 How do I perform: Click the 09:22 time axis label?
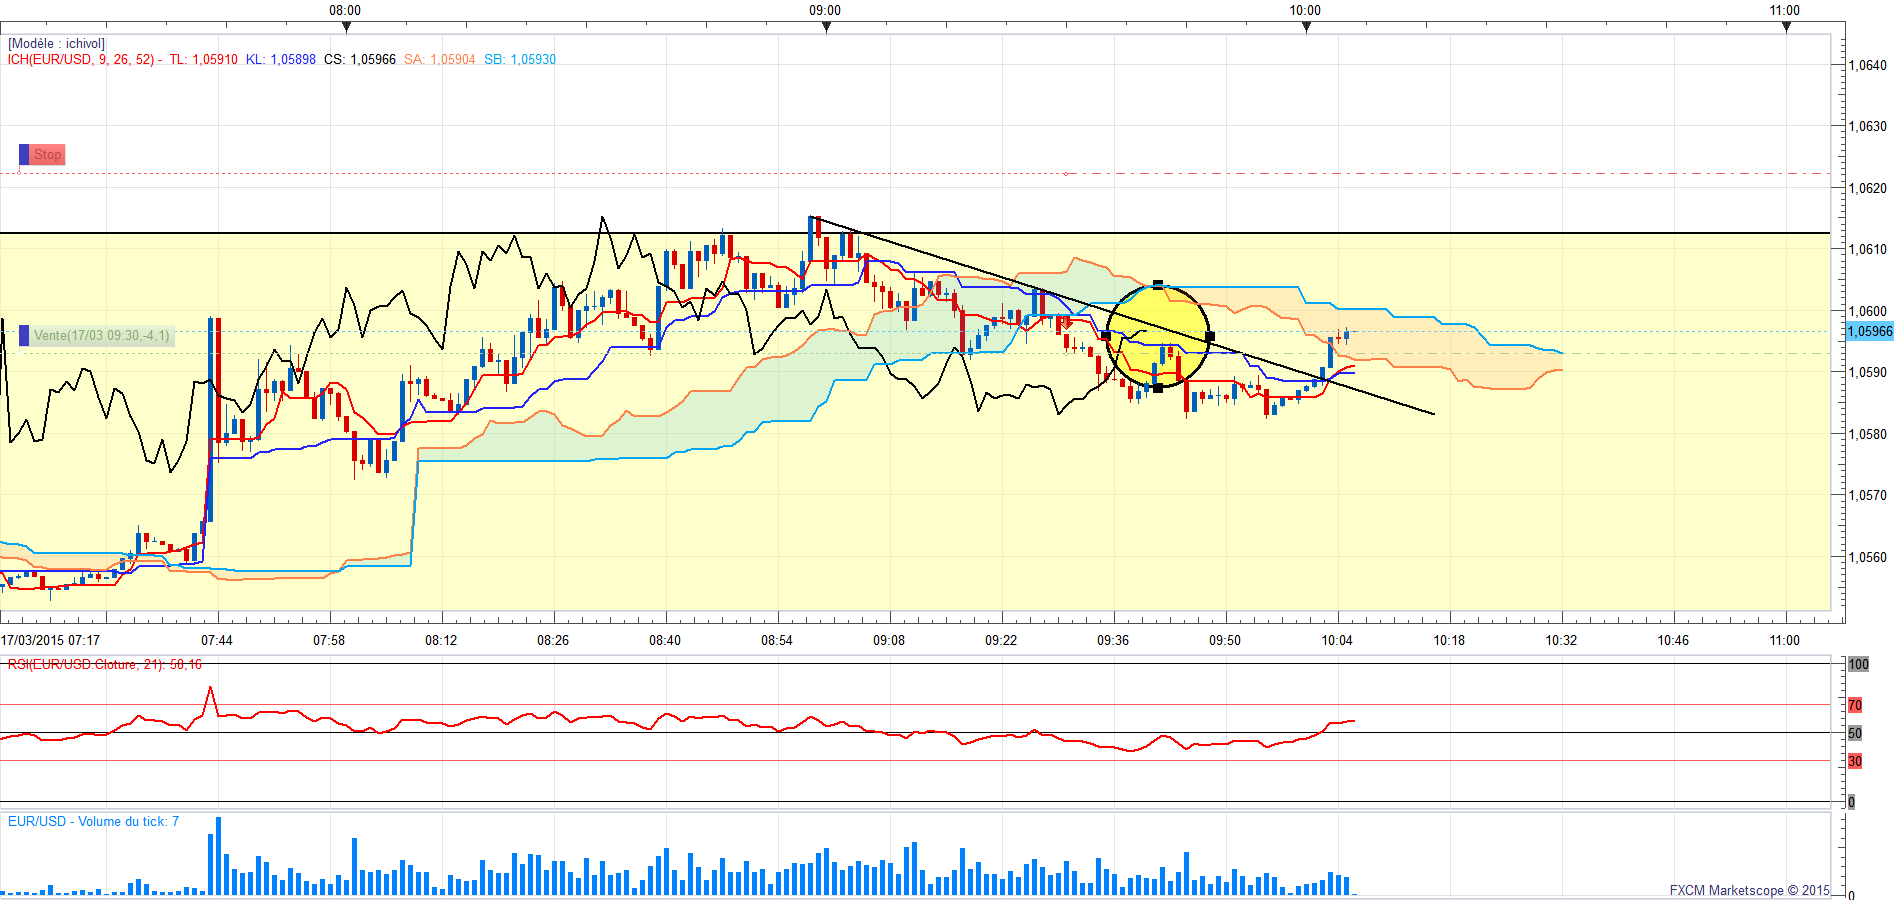(x=1001, y=640)
